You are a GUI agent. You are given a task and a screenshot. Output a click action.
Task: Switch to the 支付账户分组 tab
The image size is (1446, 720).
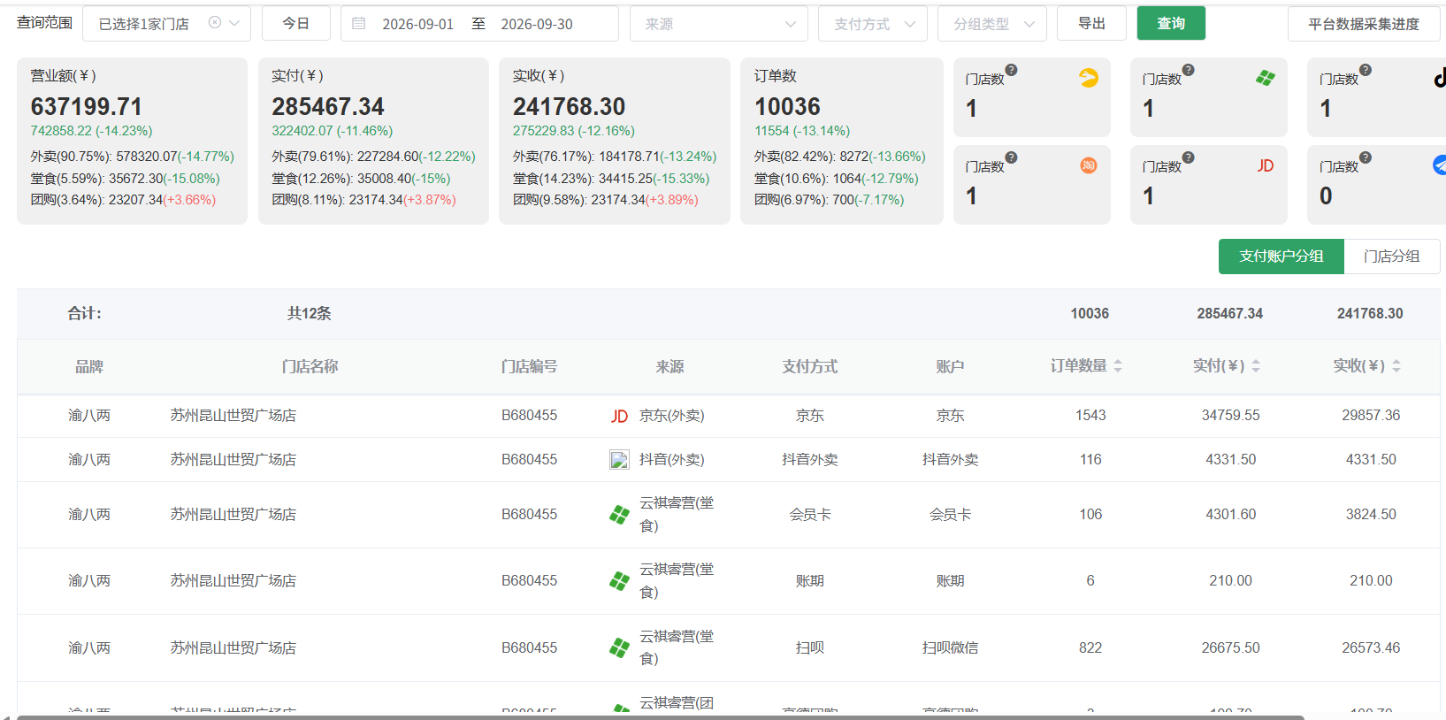1281,256
